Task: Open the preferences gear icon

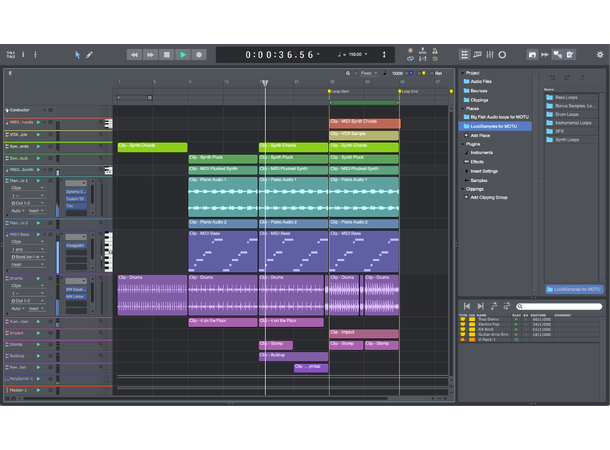Action: click(x=600, y=55)
